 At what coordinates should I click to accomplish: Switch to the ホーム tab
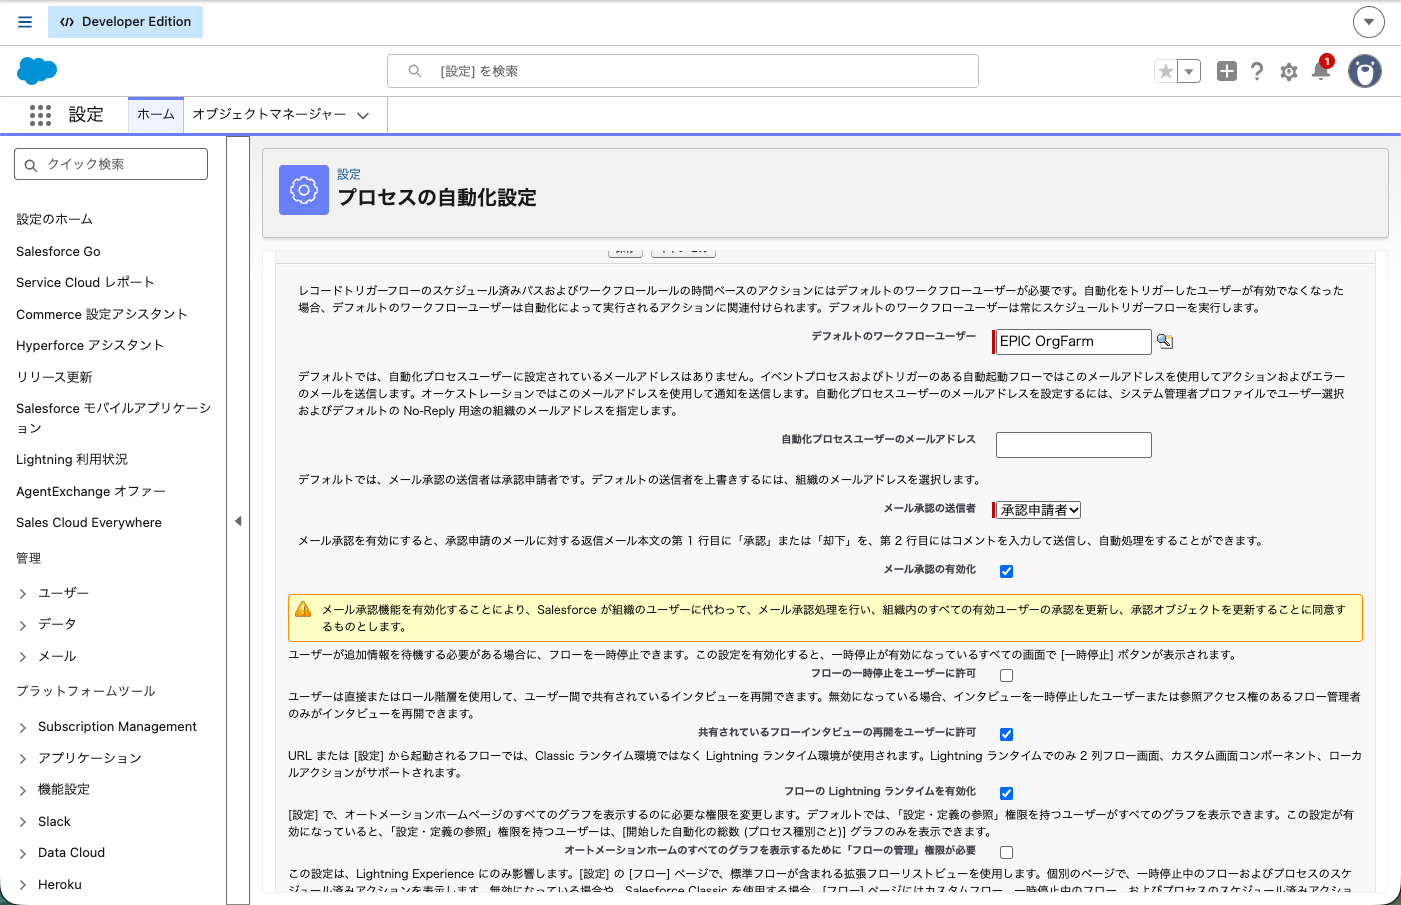pyautogui.click(x=156, y=115)
